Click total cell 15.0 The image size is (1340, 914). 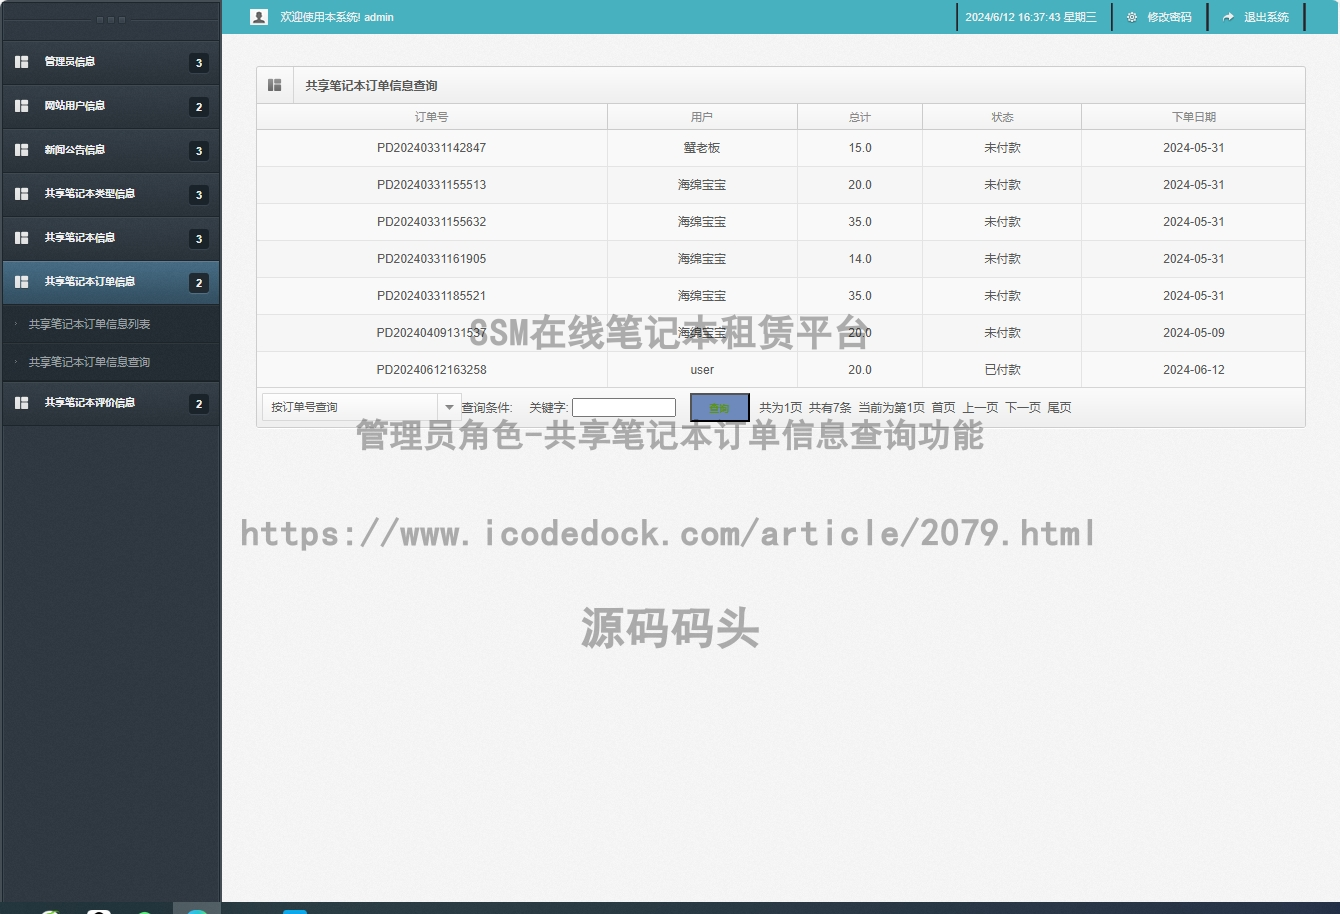(860, 148)
